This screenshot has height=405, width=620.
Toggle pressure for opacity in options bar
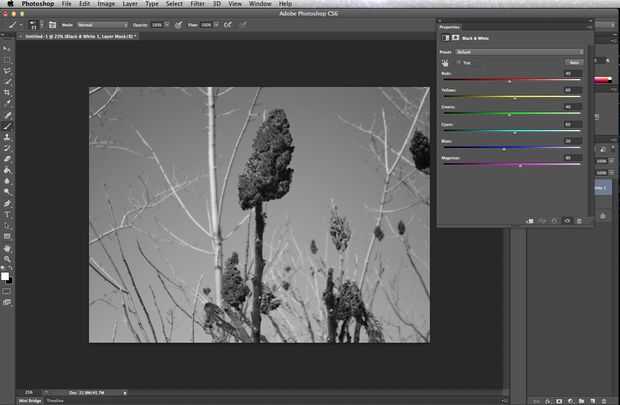[178, 25]
